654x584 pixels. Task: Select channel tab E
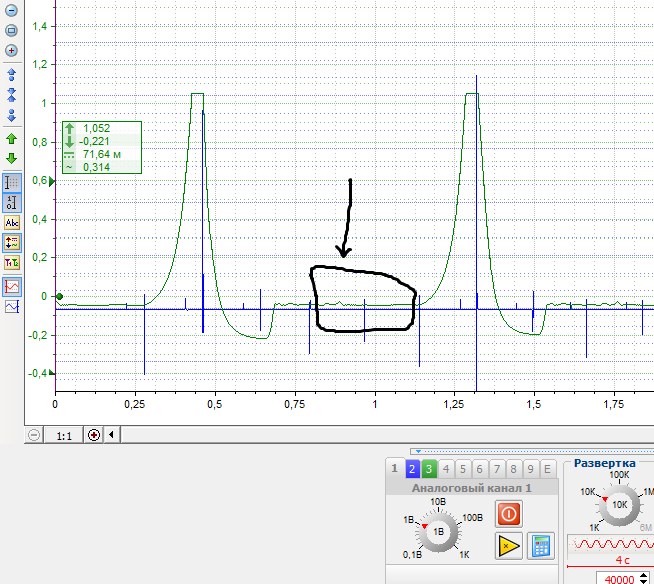547,469
